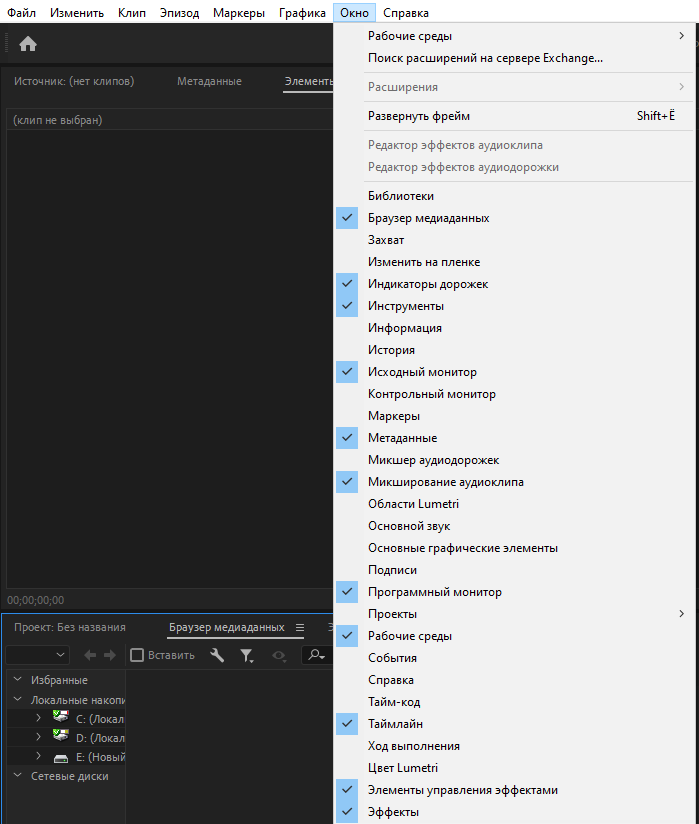Image resolution: width=699 pixels, height=824 pixels.
Task: Expand the D: drive node
Action: pos(38,737)
